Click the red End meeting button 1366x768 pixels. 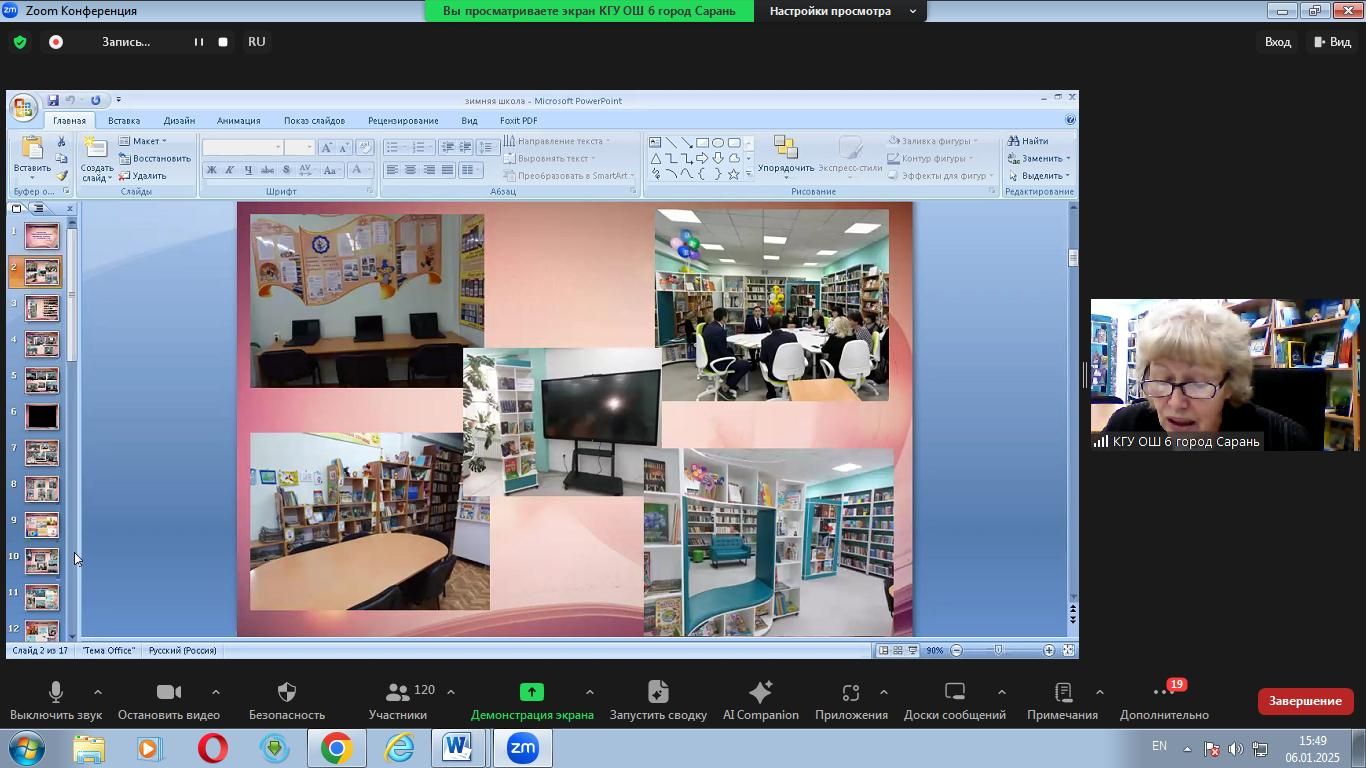[1304, 701]
